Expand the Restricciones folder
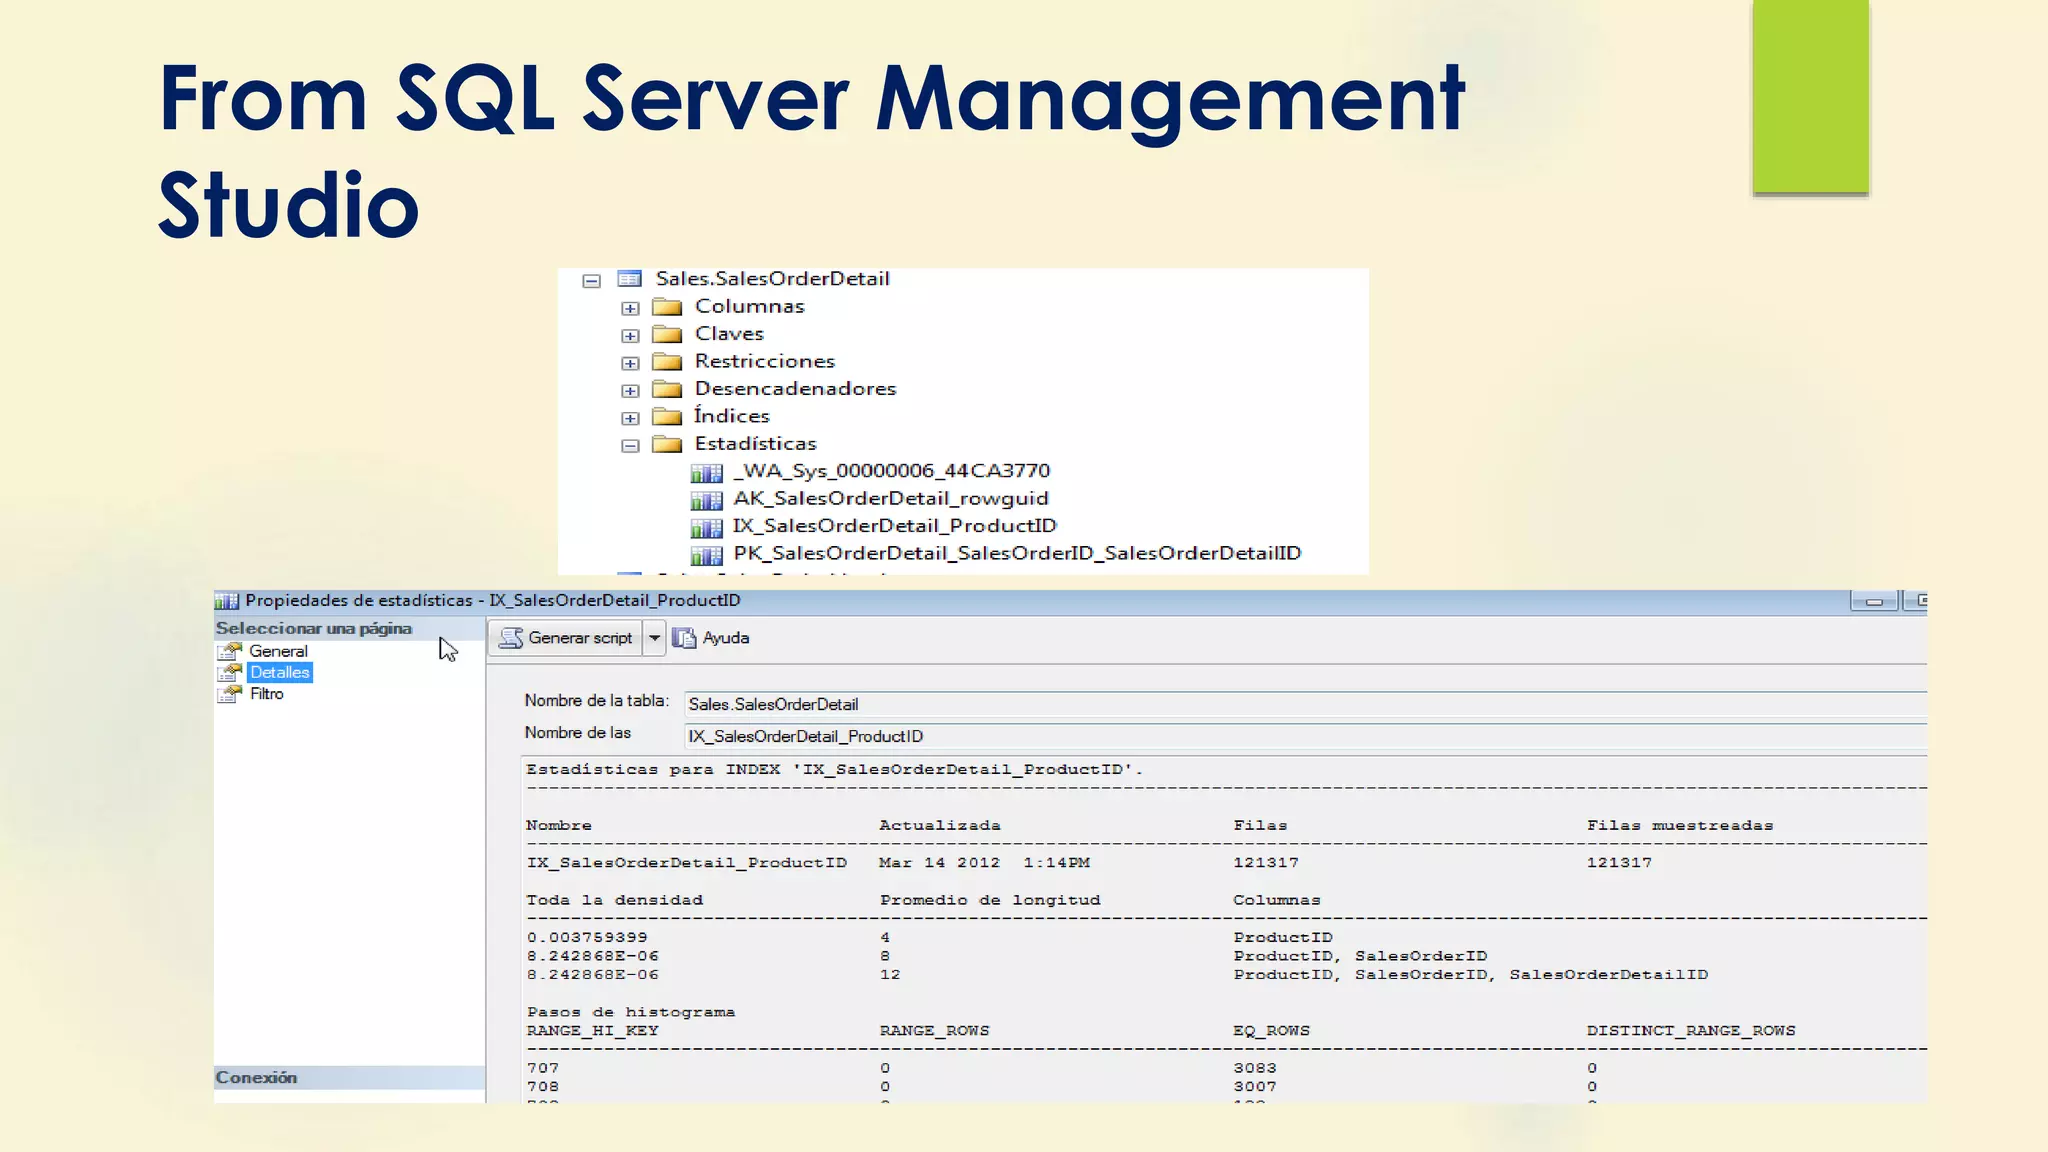Image resolution: width=2048 pixels, height=1152 pixels. [630, 363]
